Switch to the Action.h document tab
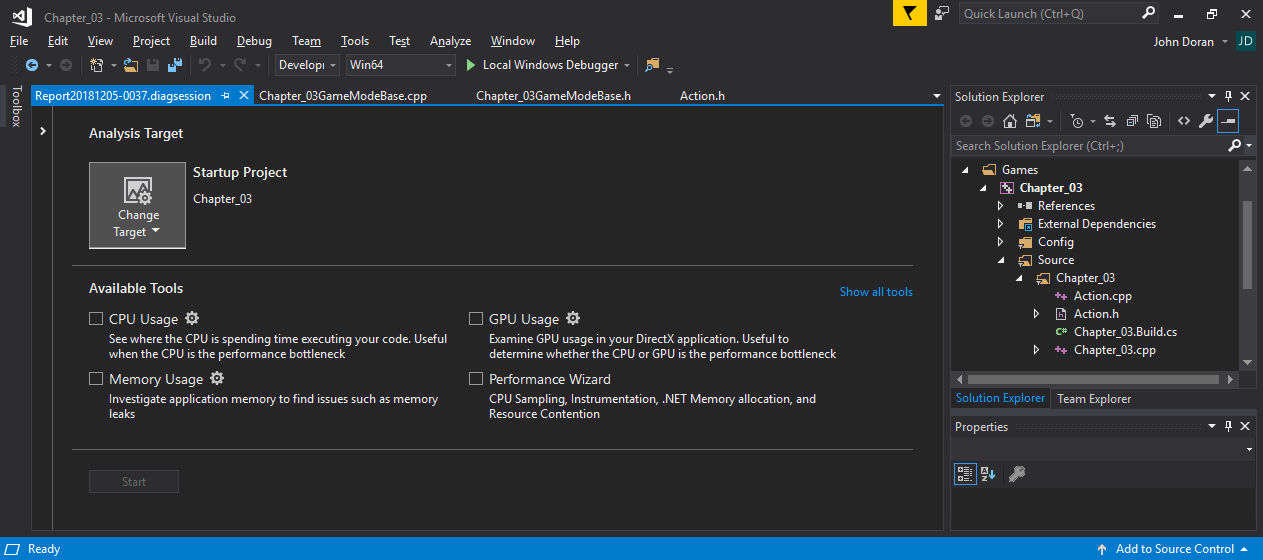Image resolution: width=1263 pixels, height=560 pixels. [x=702, y=96]
